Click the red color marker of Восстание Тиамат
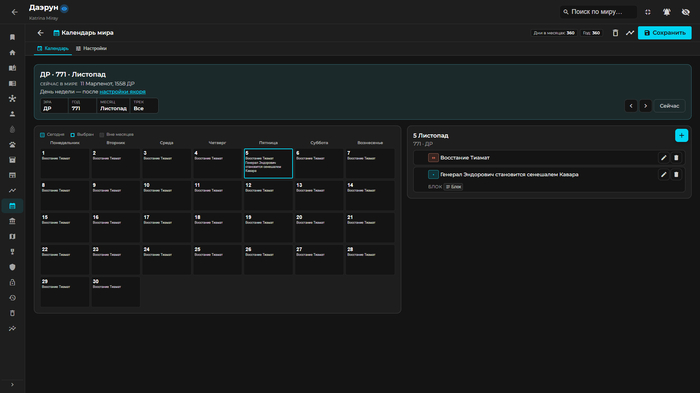The height and width of the screenshot is (393, 700). click(433, 158)
